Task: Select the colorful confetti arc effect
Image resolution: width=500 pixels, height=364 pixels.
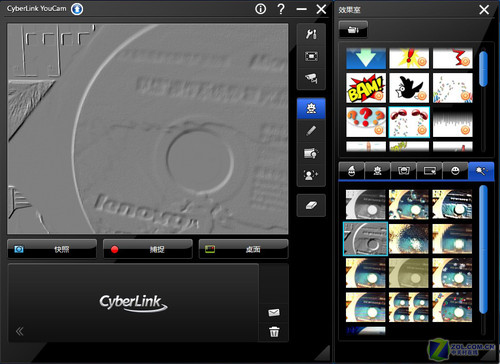Action: pyautogui.click(x=452, y=88)
